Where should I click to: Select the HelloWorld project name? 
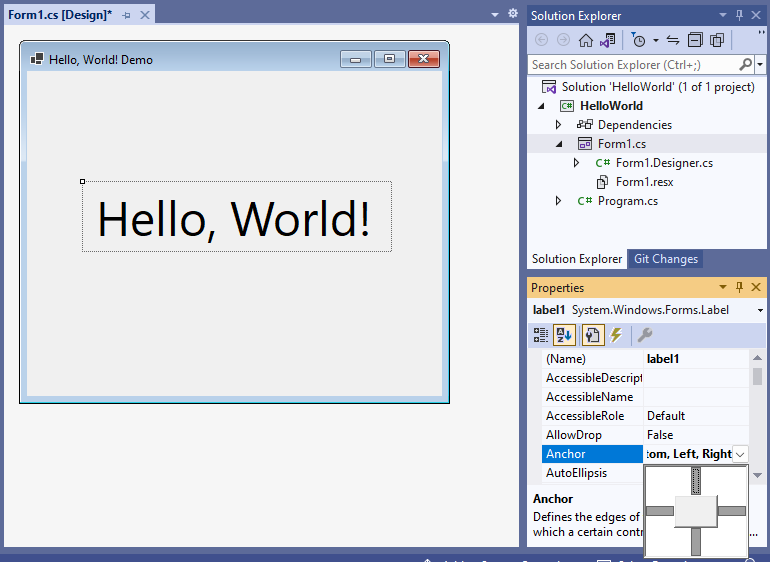coord(611,106)
